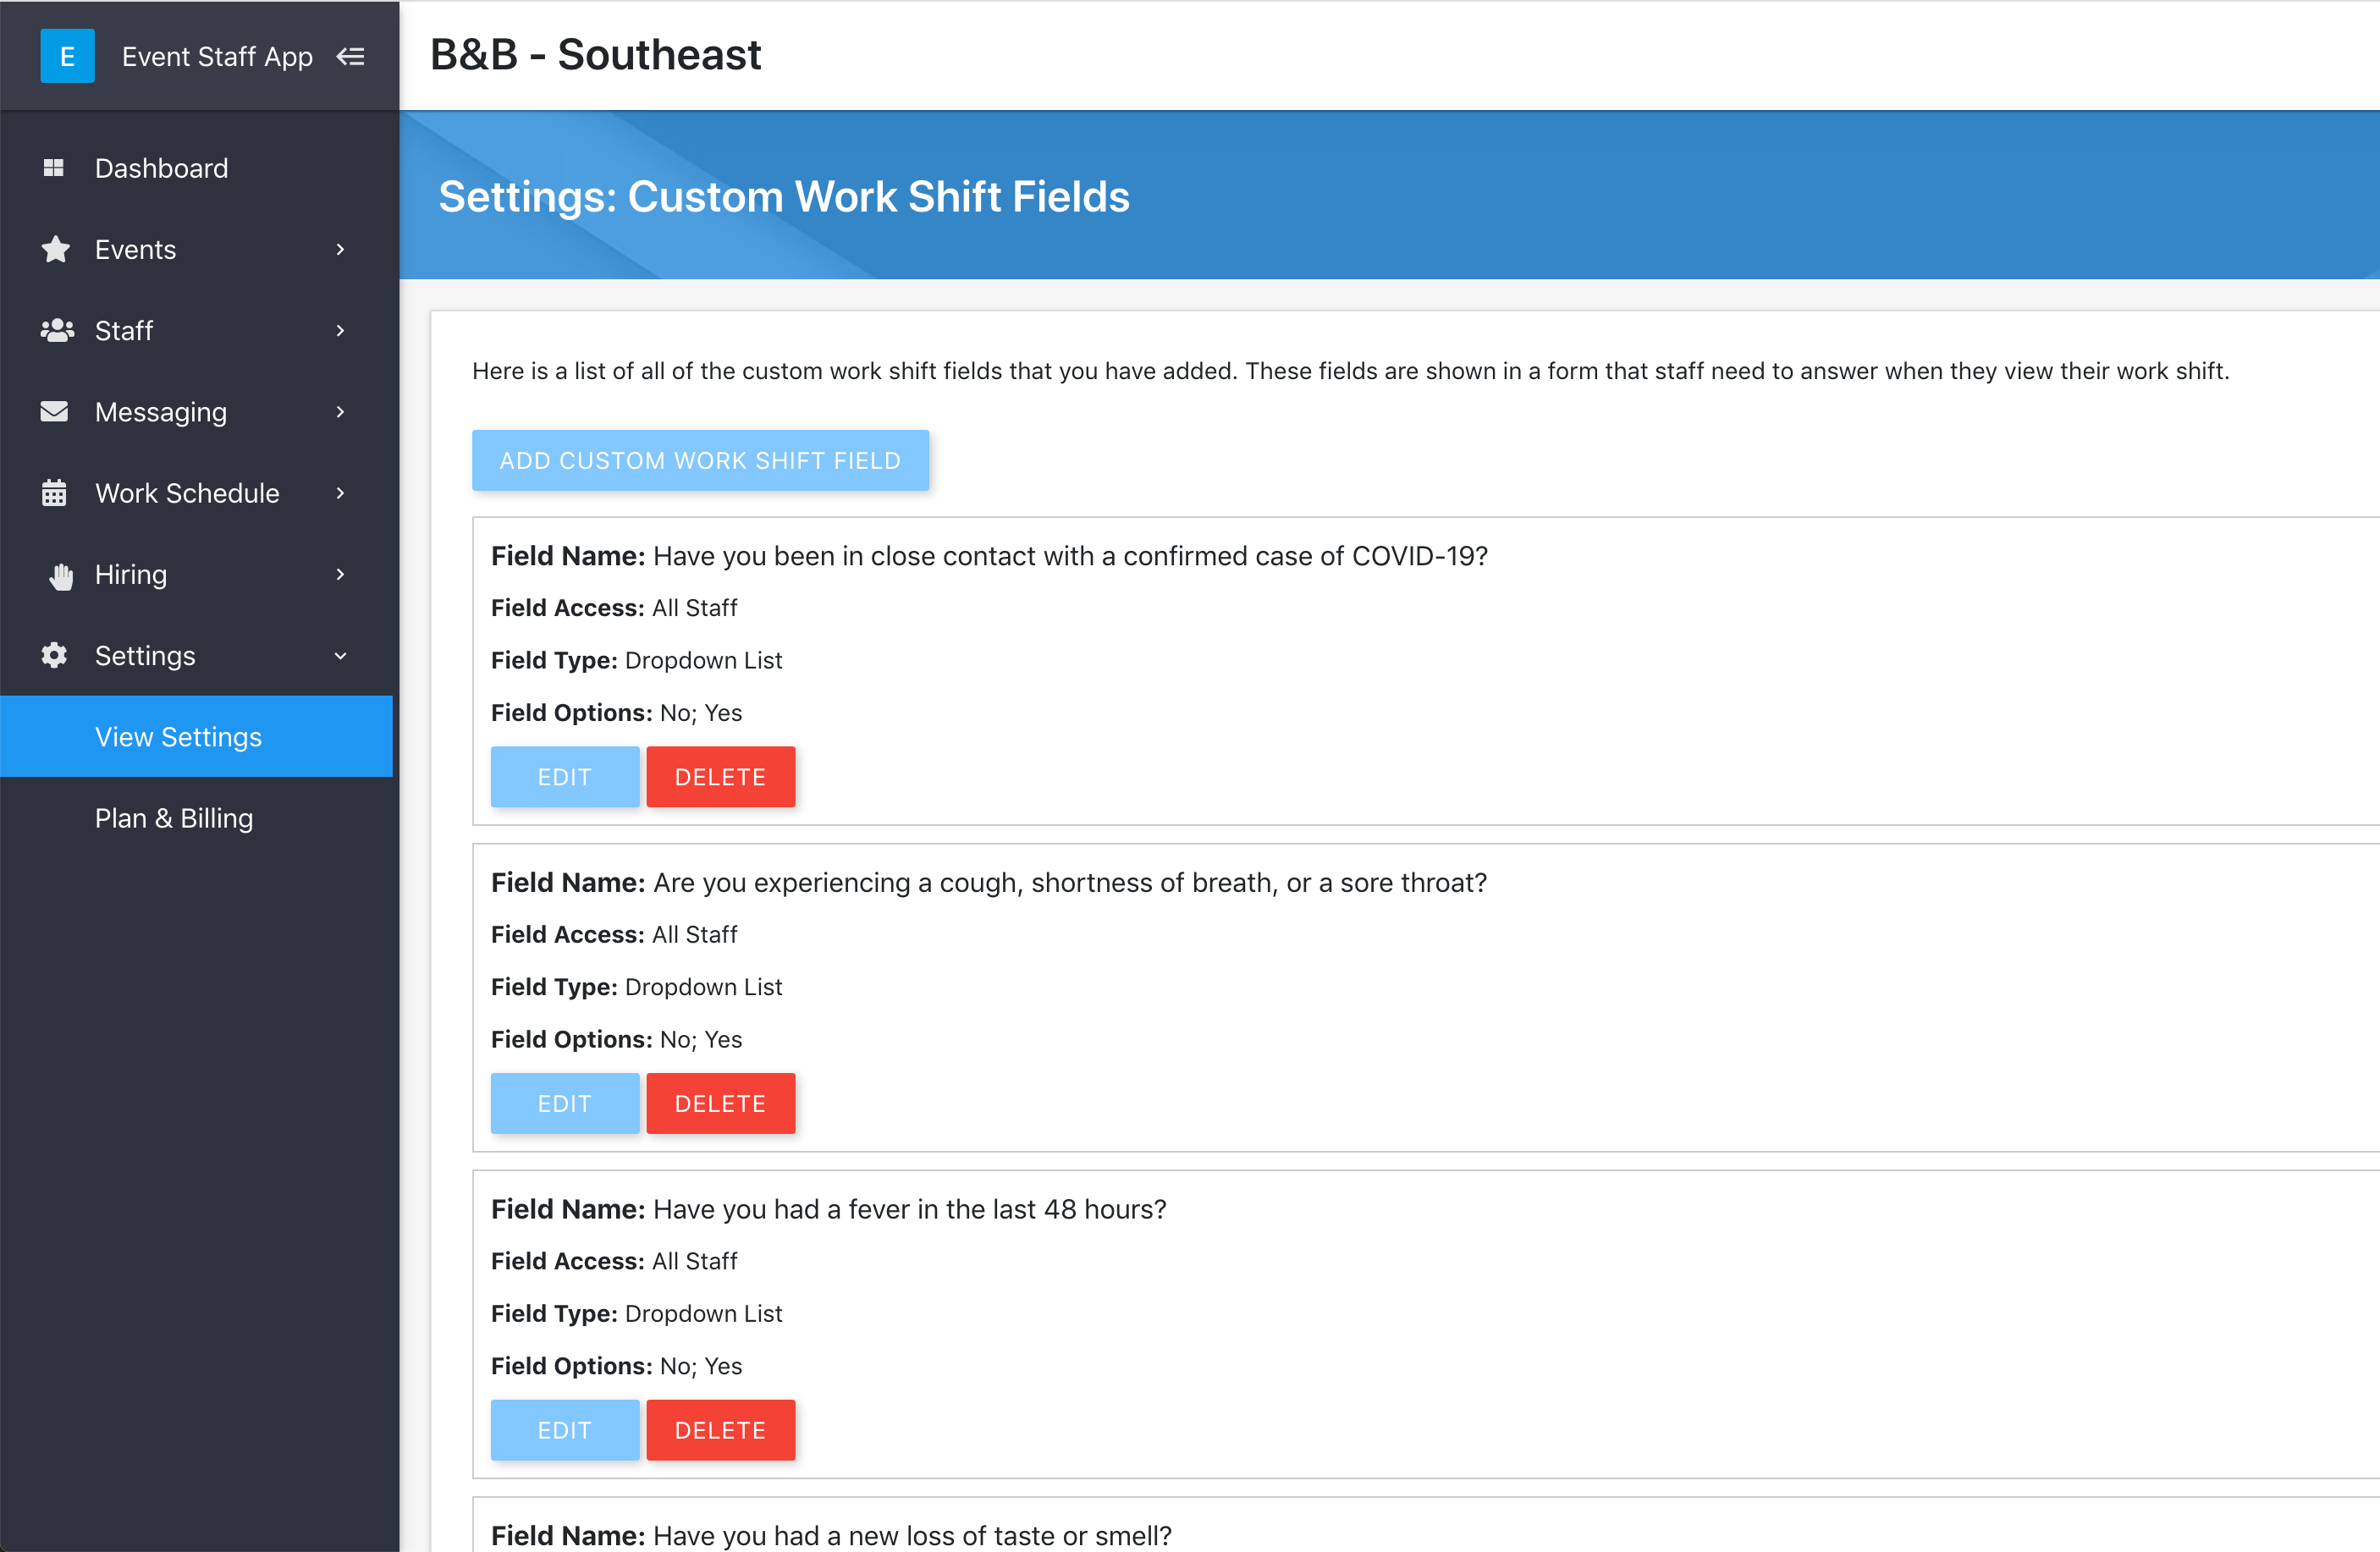The width and height of the screenshot is (2380, 1552).
Task: Click the Work Schedule calendar icon
Action: point(54,493)
